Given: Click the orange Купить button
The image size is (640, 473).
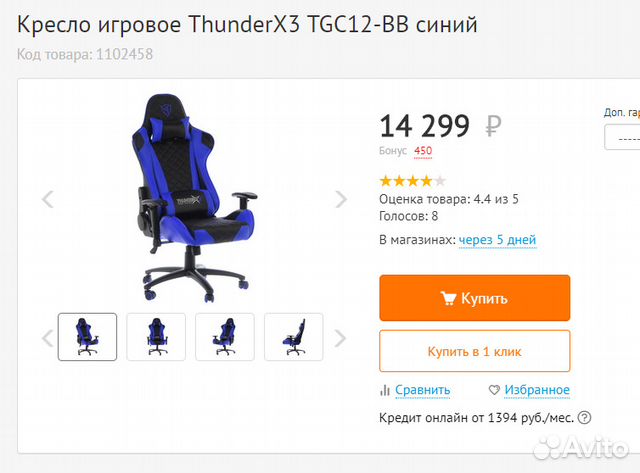Looking at the screenshot, I should (474, 298).
